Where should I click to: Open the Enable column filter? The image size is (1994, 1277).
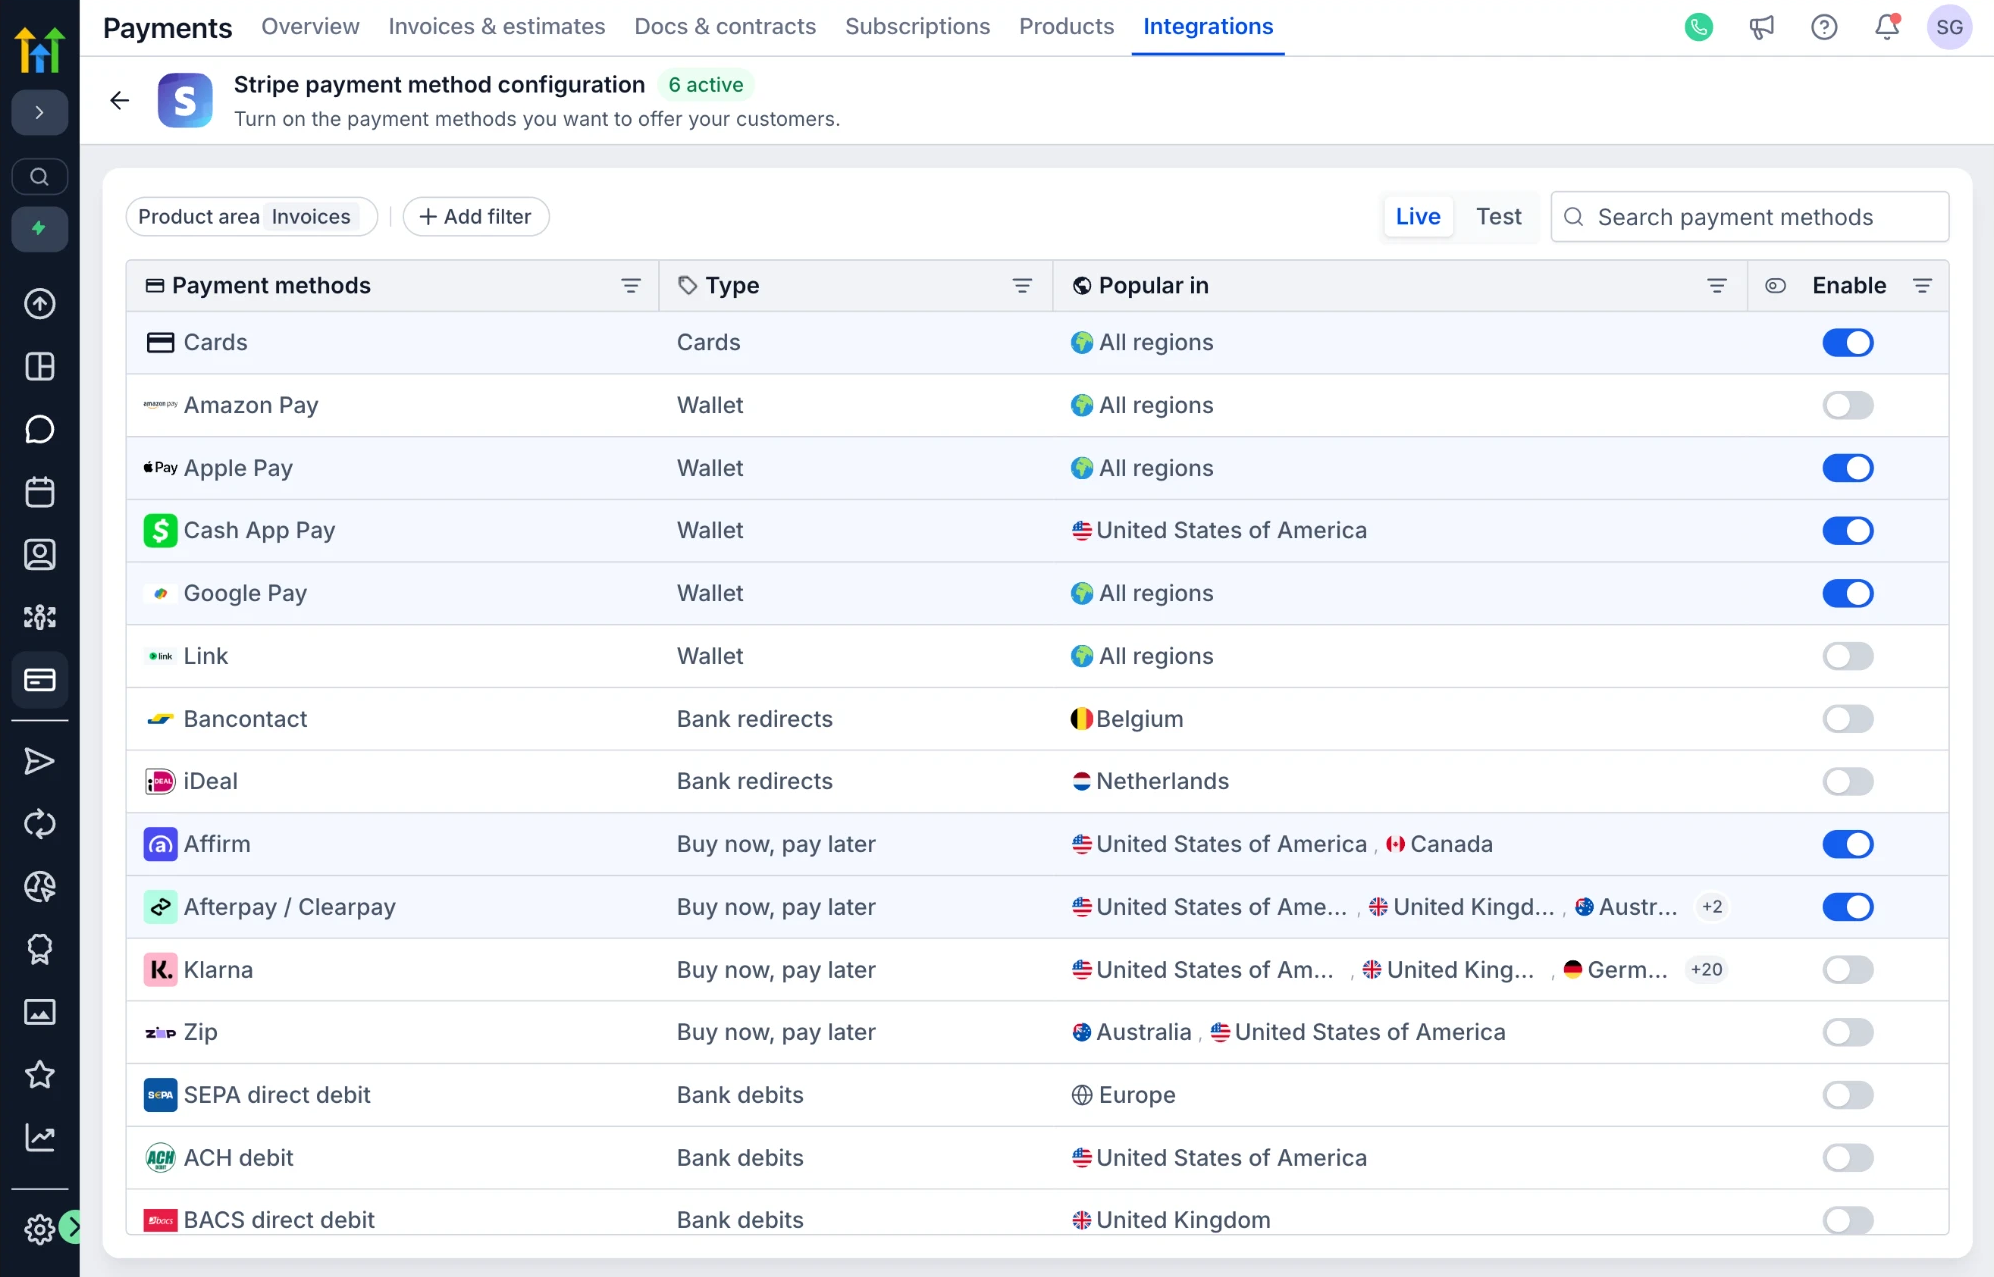[x=1921, y=286]
